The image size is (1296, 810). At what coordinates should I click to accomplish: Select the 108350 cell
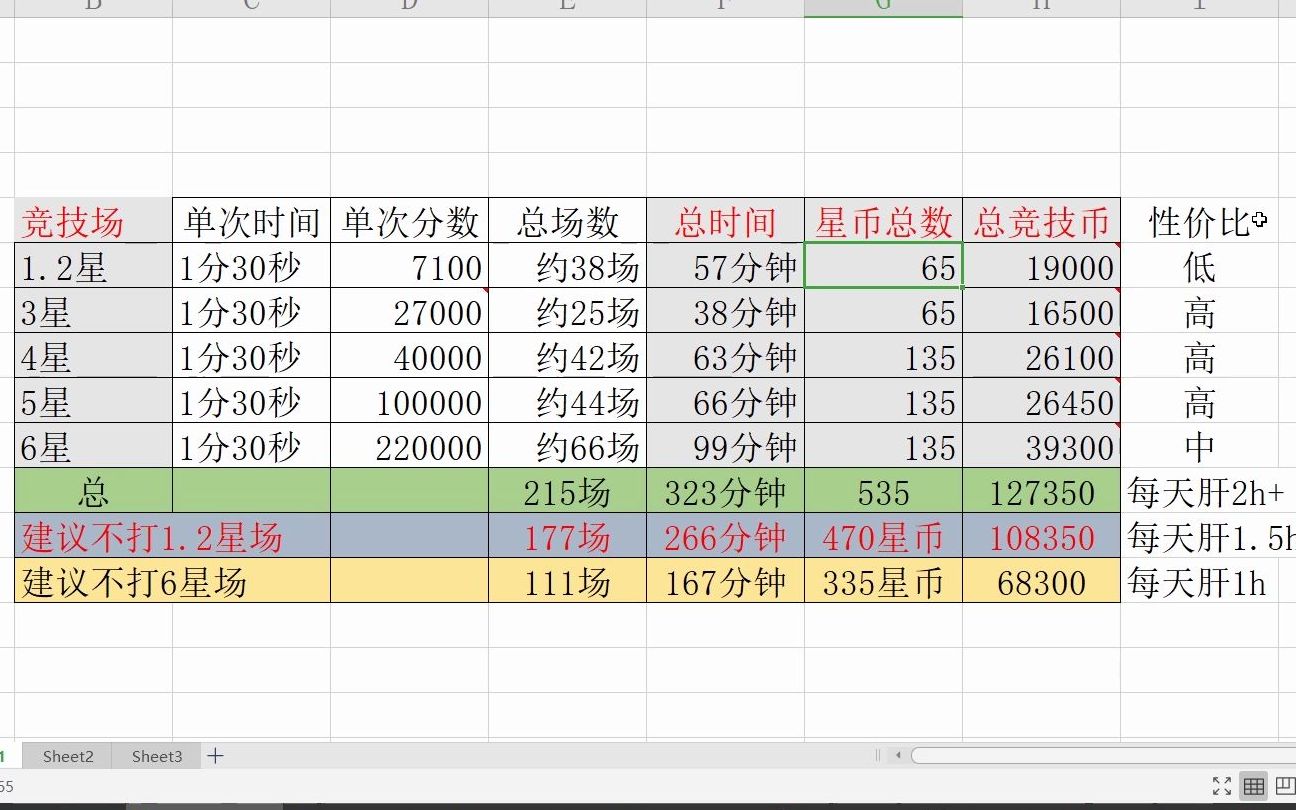1041,536
